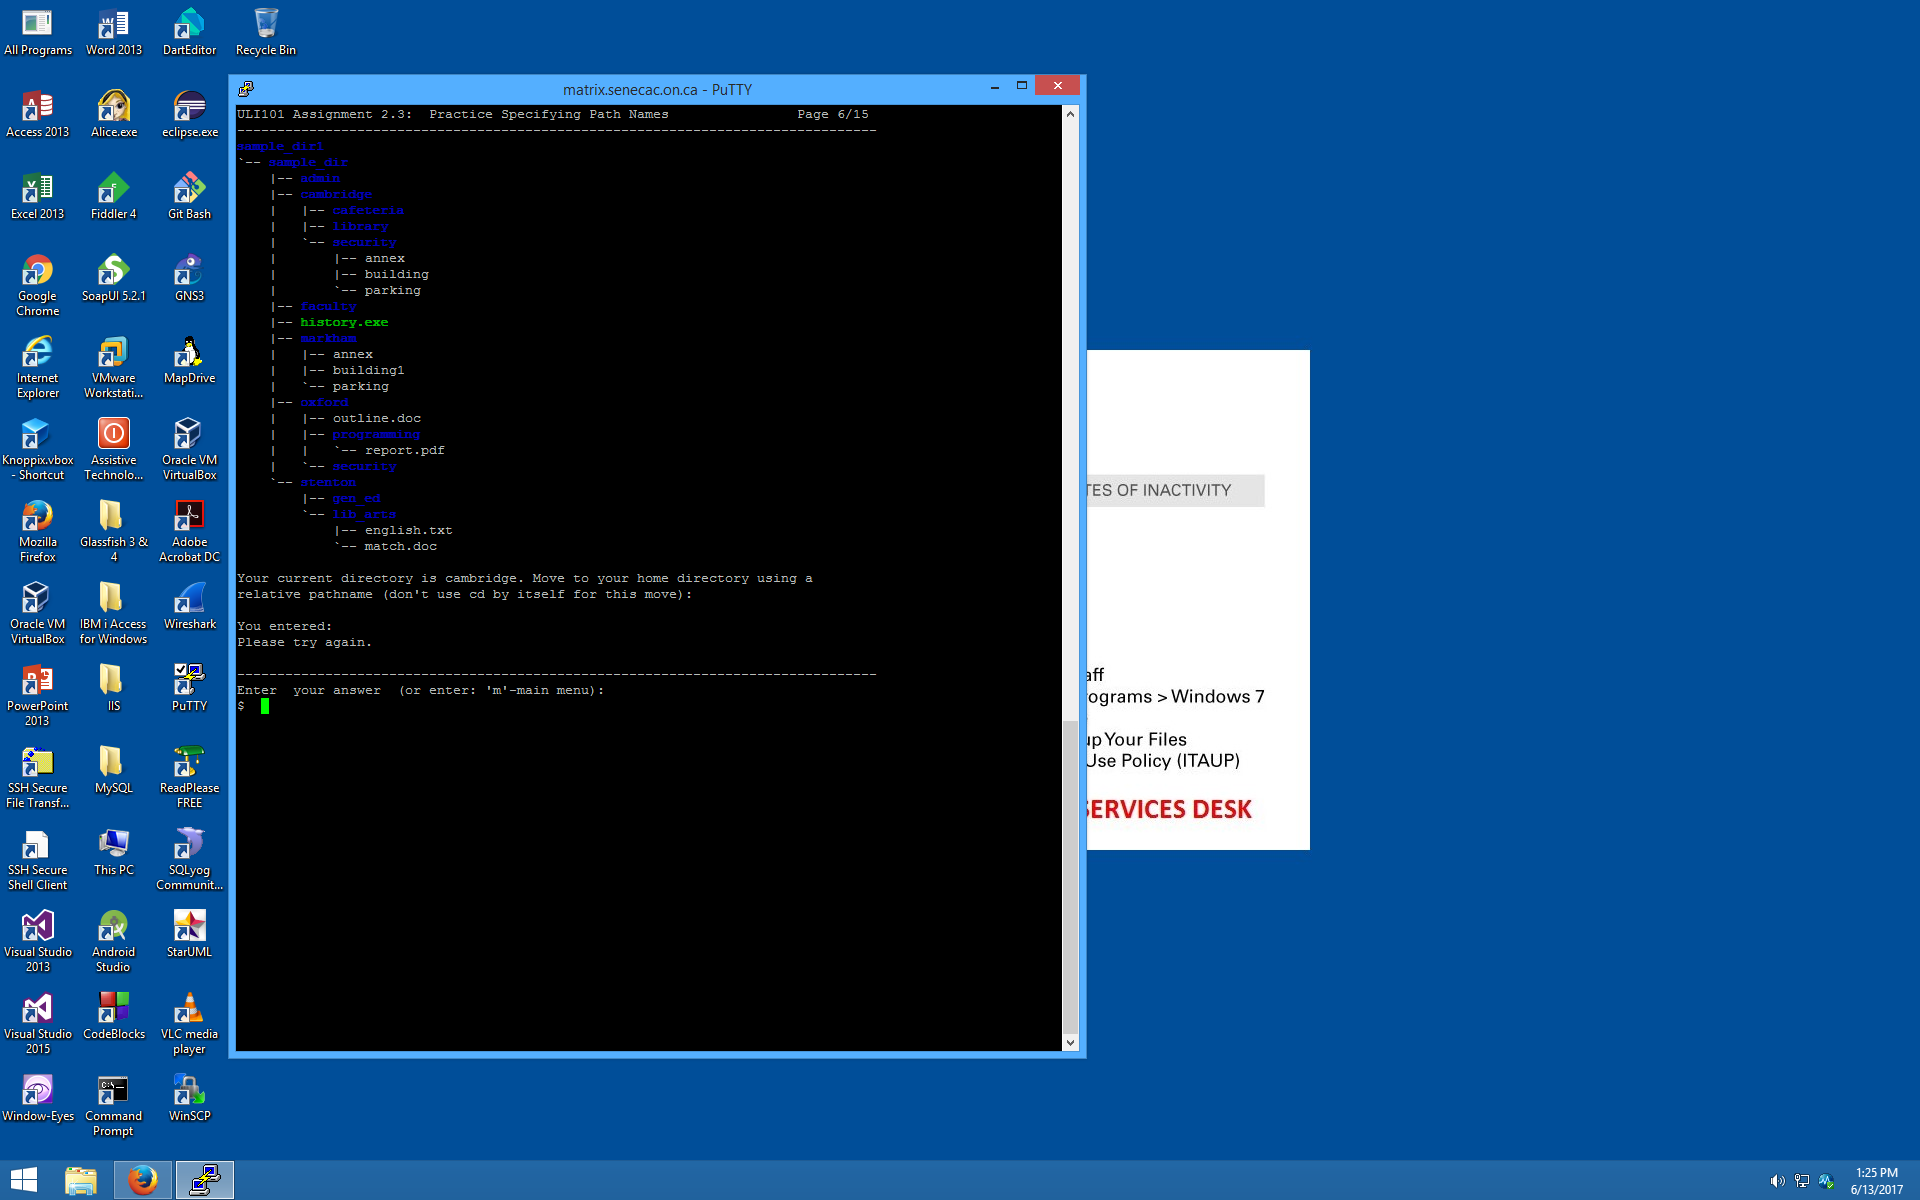Click the volume speaker tray icon
Viewport: 1920px width, 1200px height.
pos(1777,1181)
